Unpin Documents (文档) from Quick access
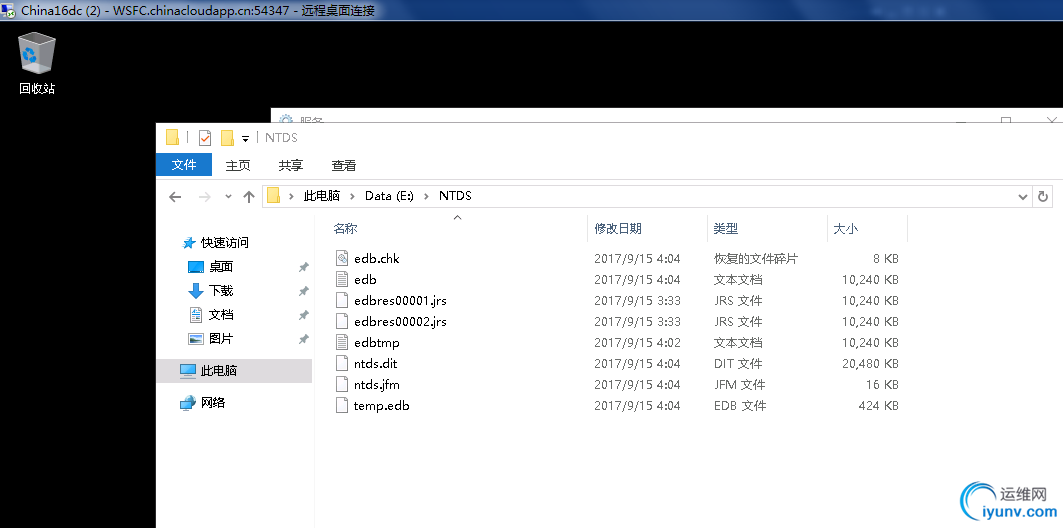This screenshot has width=1063, height=528. coord(303,315)
